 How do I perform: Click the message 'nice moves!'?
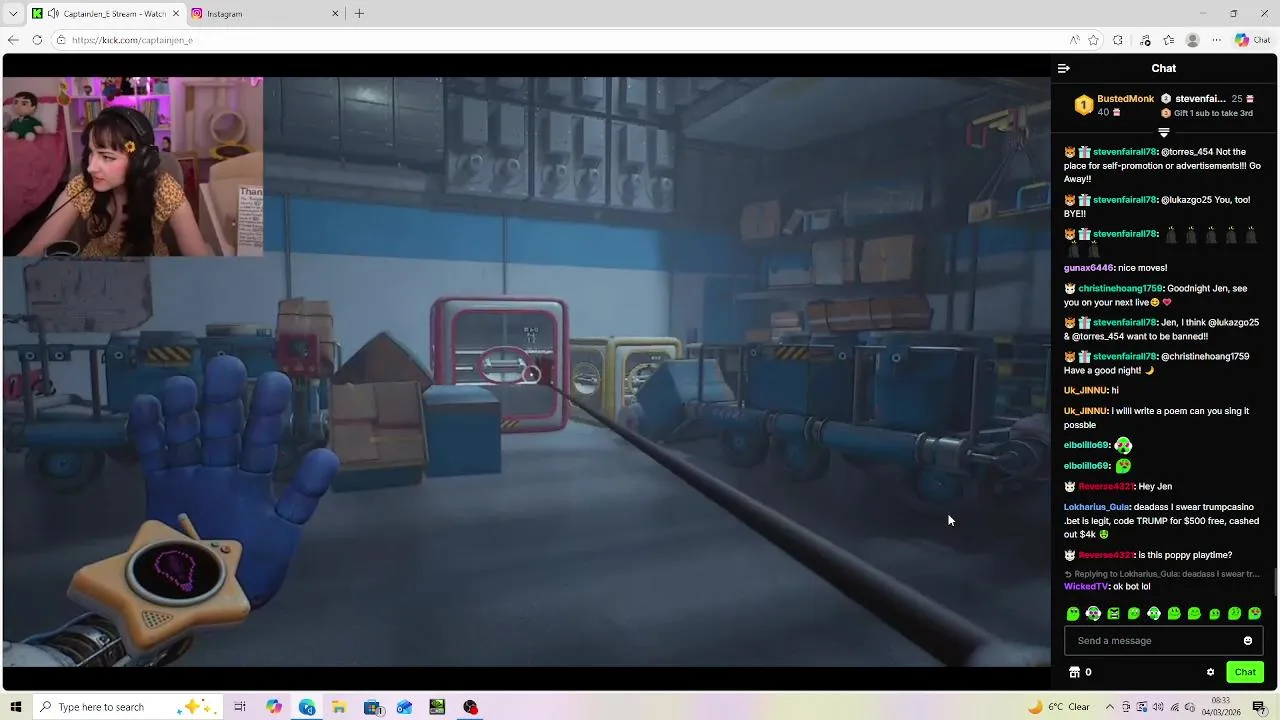[x=1143, y=268]
